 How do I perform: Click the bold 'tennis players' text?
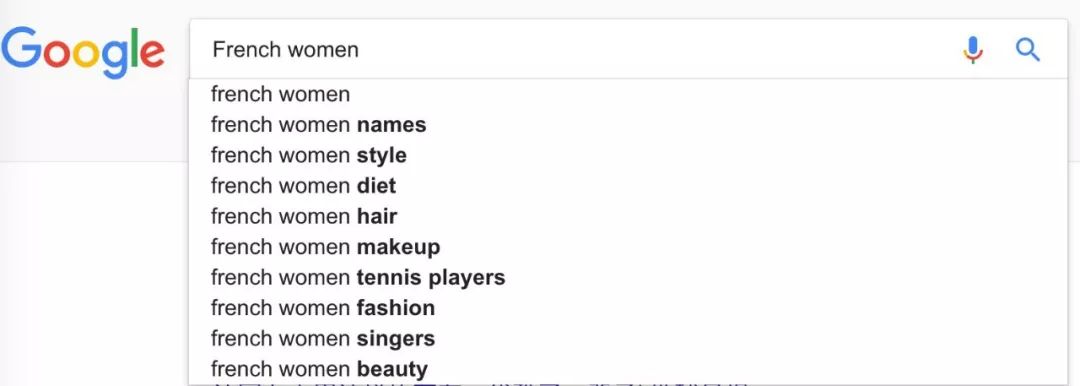point(430,278)
